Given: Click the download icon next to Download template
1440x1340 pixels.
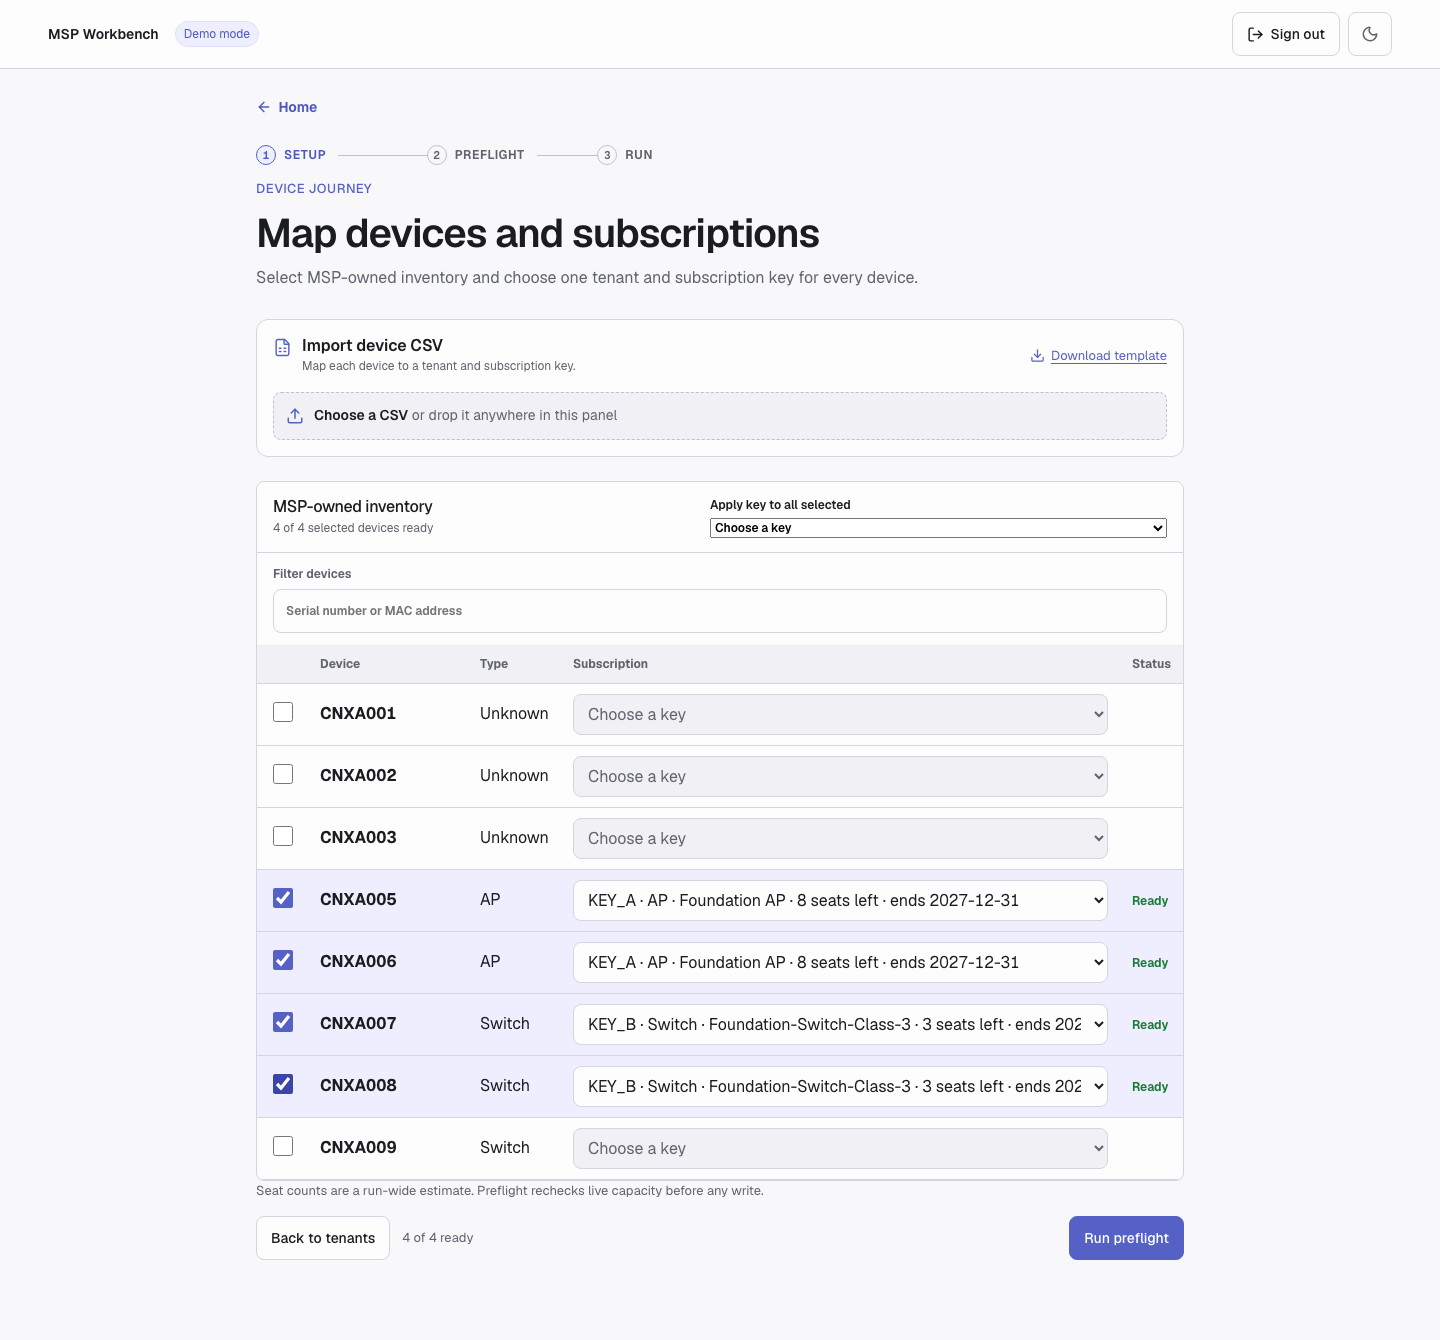Looking at the screenshot, I should (1038, 356).
